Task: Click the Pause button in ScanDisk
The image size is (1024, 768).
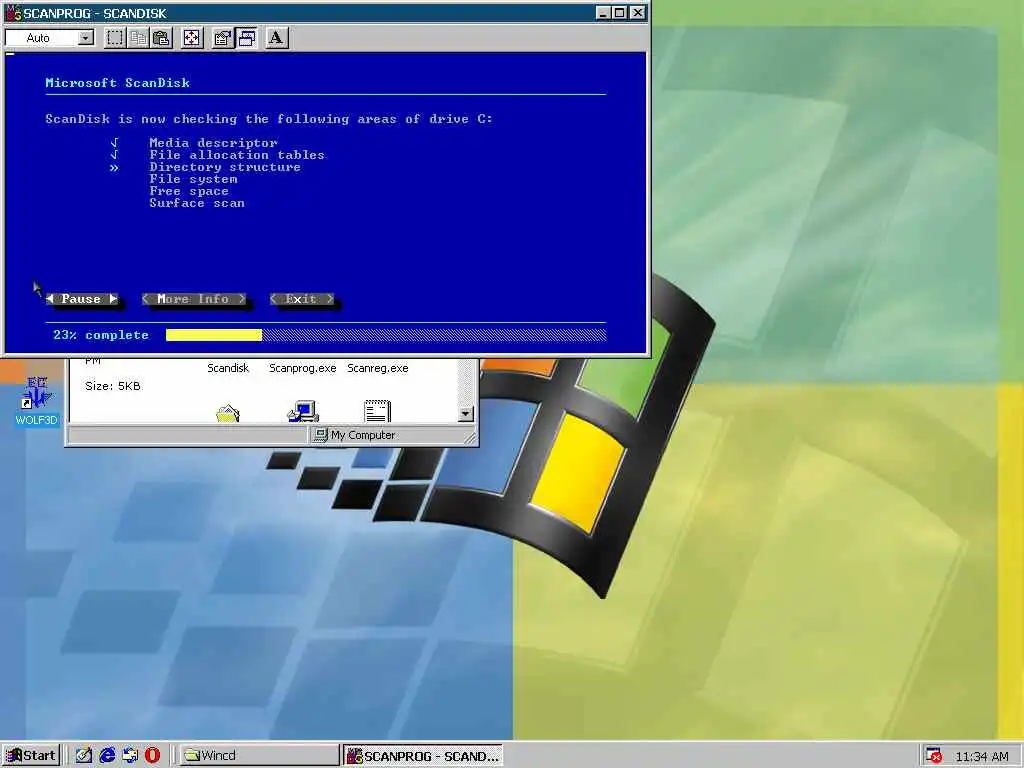Action: click(82, 299)
